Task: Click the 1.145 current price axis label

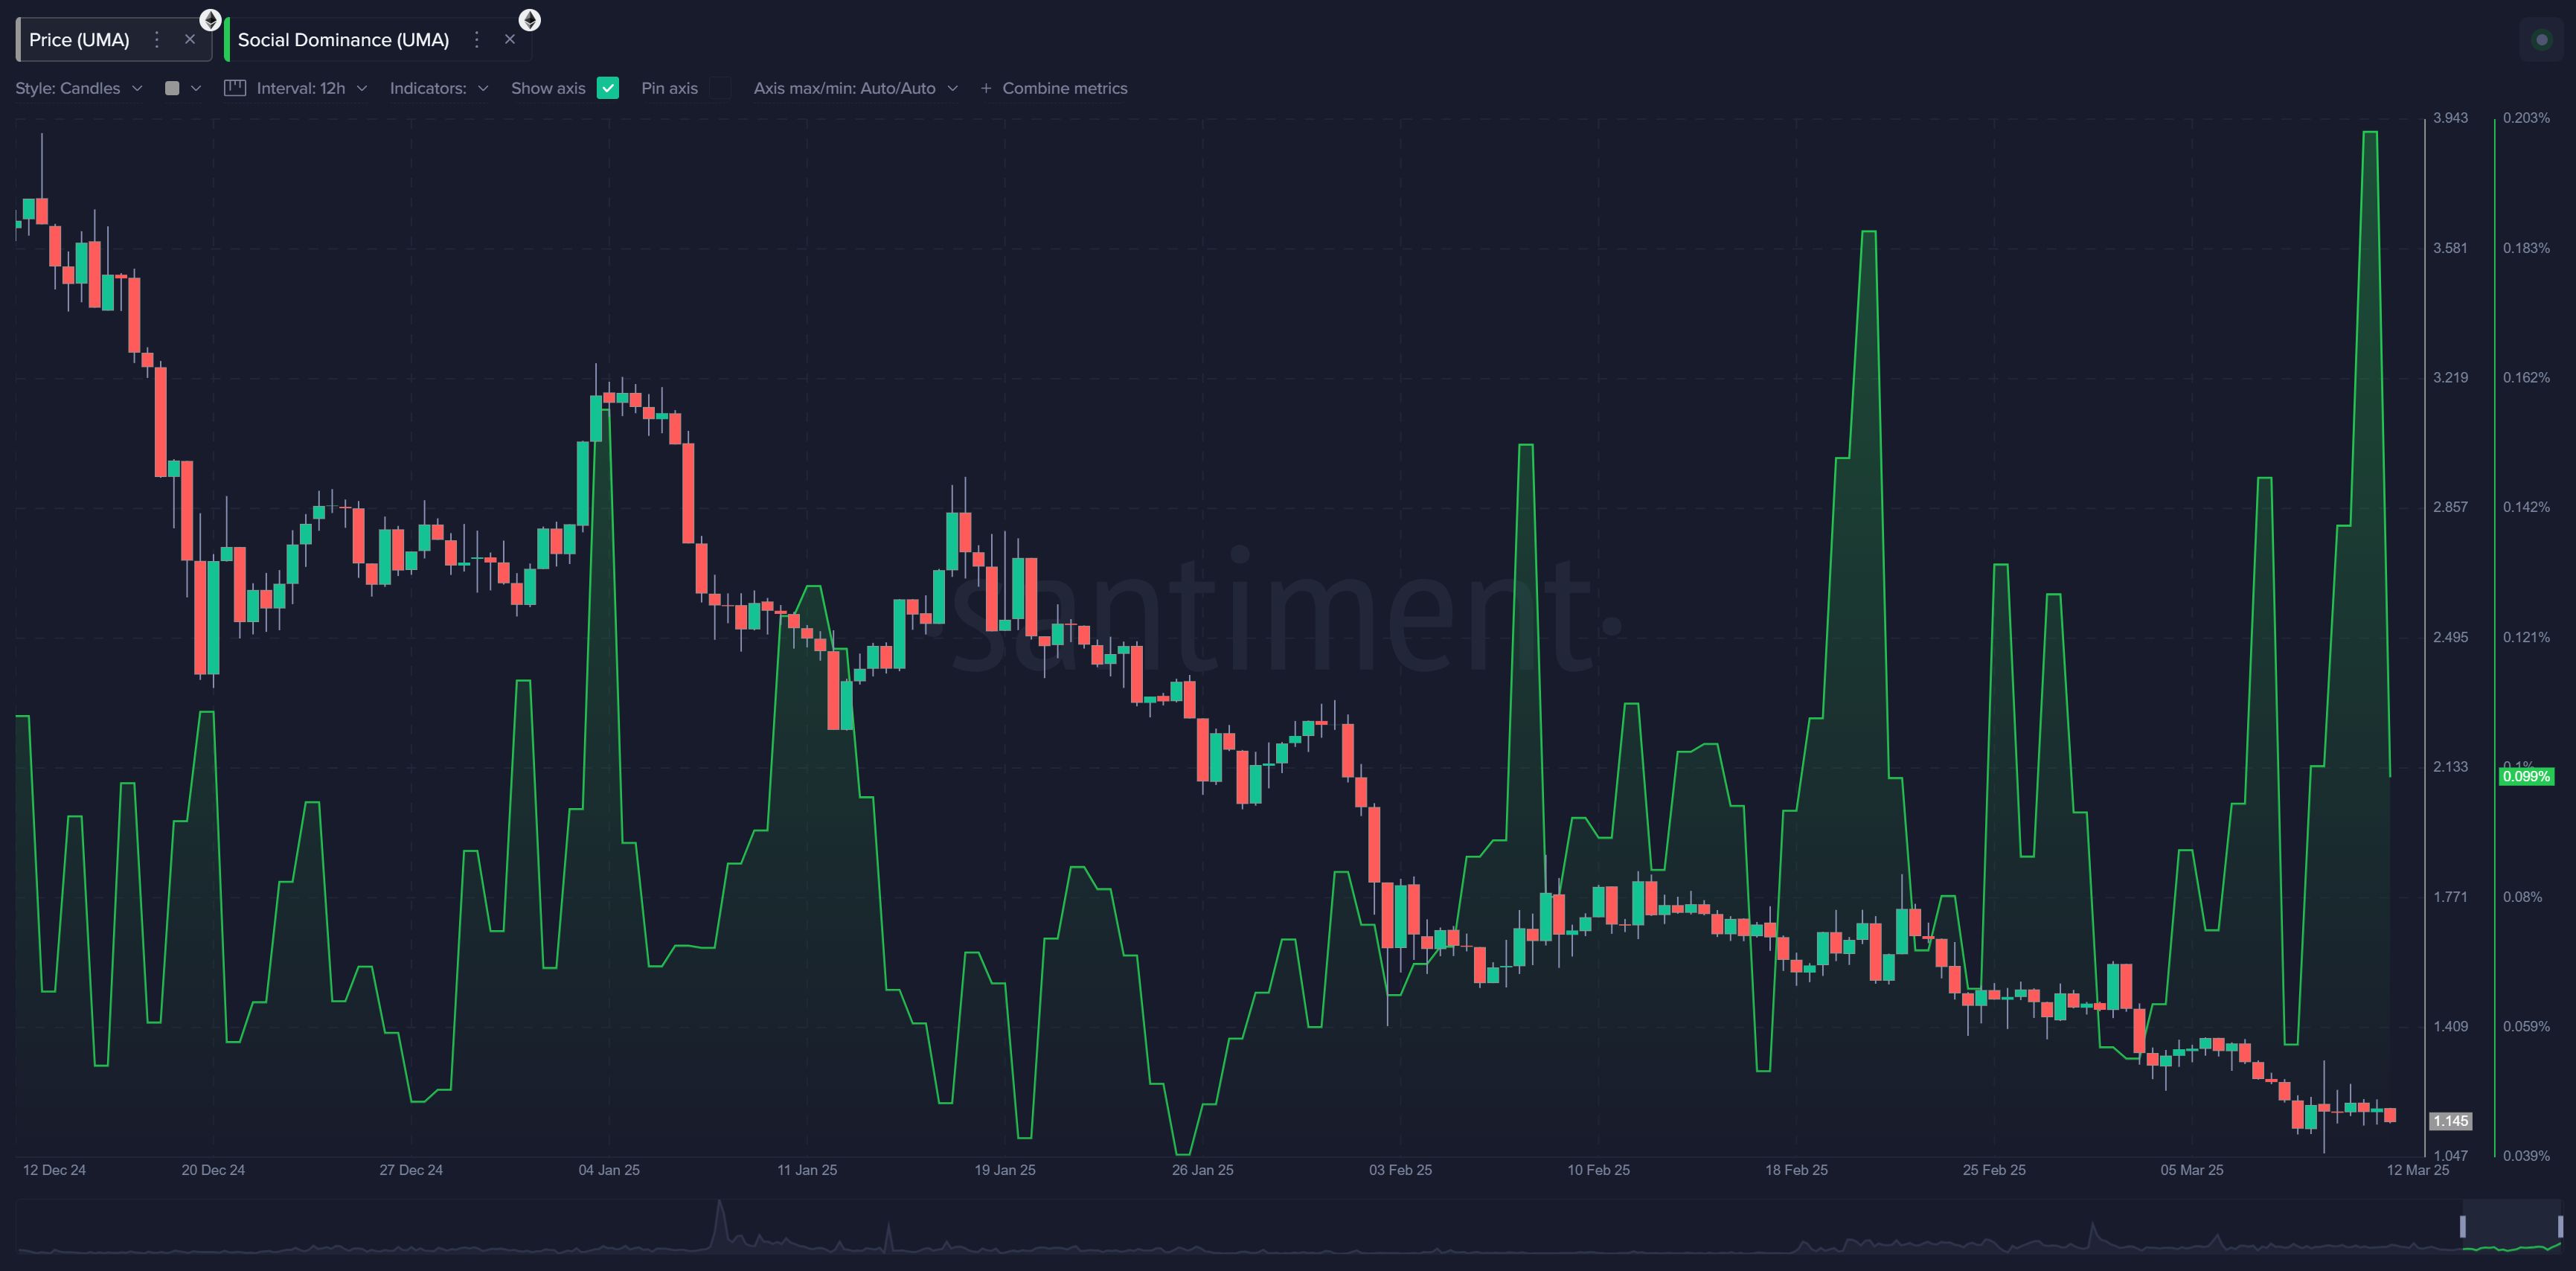Action: (x=2450, y=1121)
